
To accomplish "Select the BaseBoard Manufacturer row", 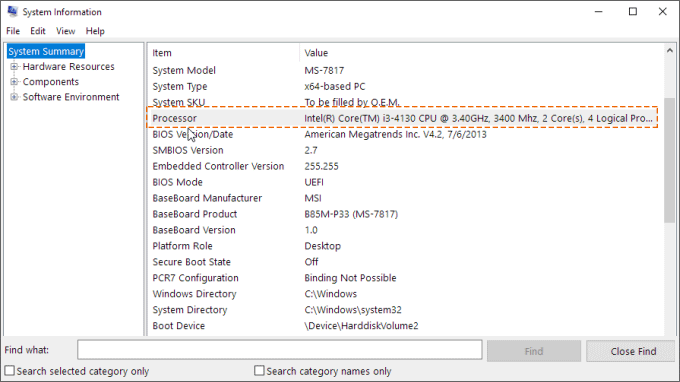I will 405,198.
